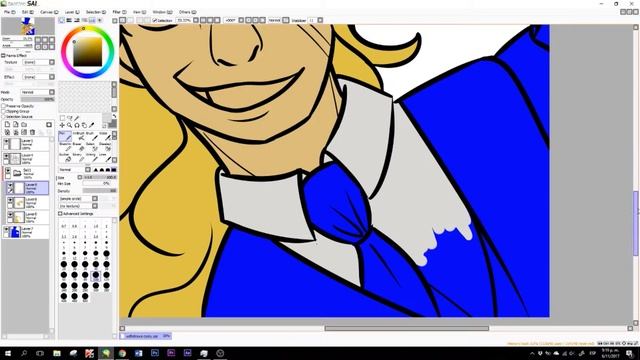The height and width of the screenshot is (360, 640).
Task: Choose the rectangular selection tool
Action: click(62, 118)
